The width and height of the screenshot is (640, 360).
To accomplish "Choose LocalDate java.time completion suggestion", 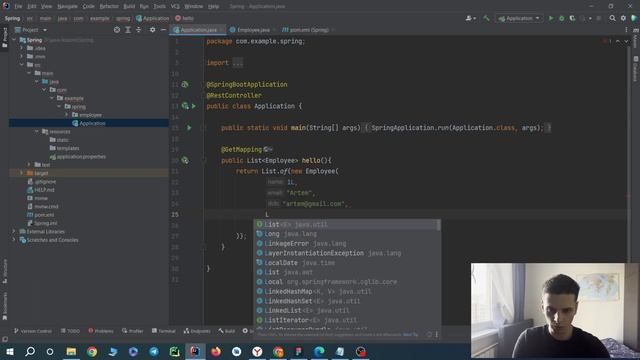I will tap(346, 263).
